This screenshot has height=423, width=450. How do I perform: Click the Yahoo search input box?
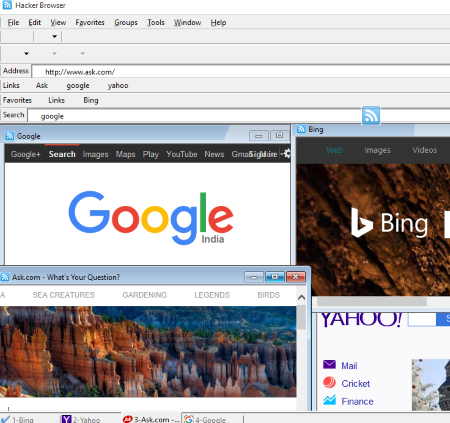421,319
